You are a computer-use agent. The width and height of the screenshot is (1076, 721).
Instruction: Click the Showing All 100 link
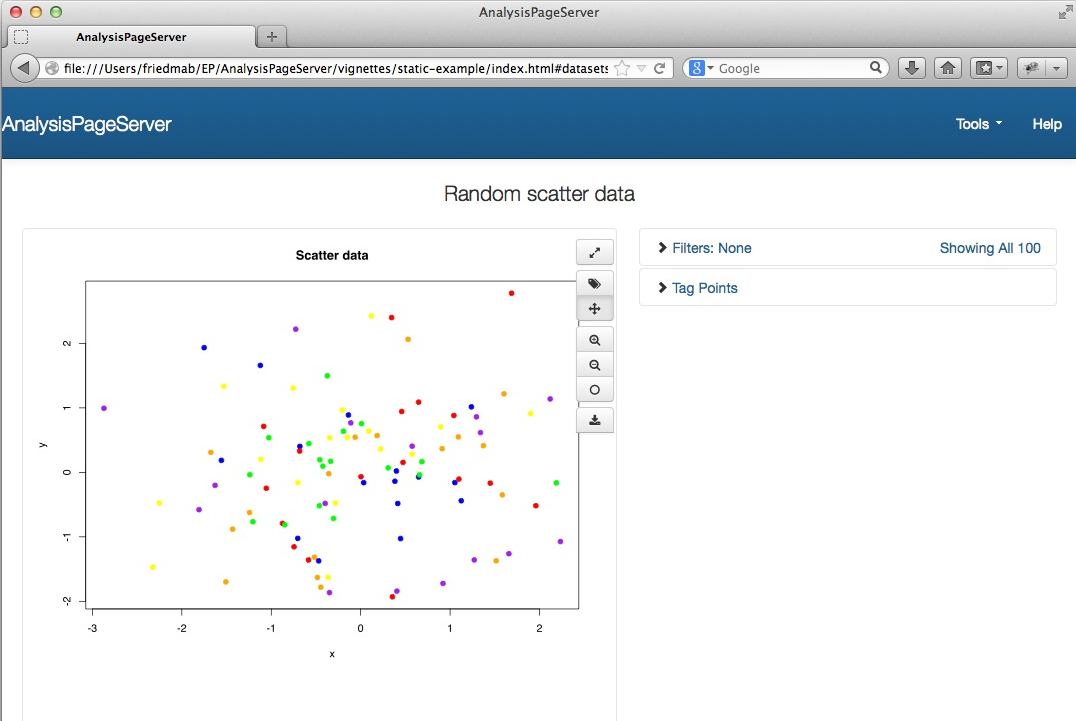tap(989, 248)
